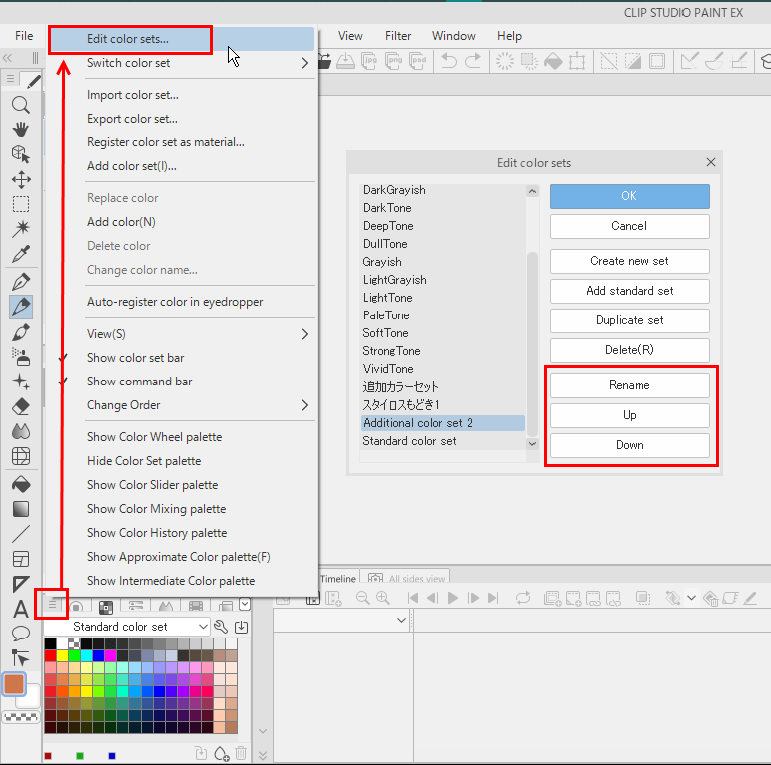This screenshot has width=771, height=765.
Task: Select the Gradient tool
Action: click(21, 509)
